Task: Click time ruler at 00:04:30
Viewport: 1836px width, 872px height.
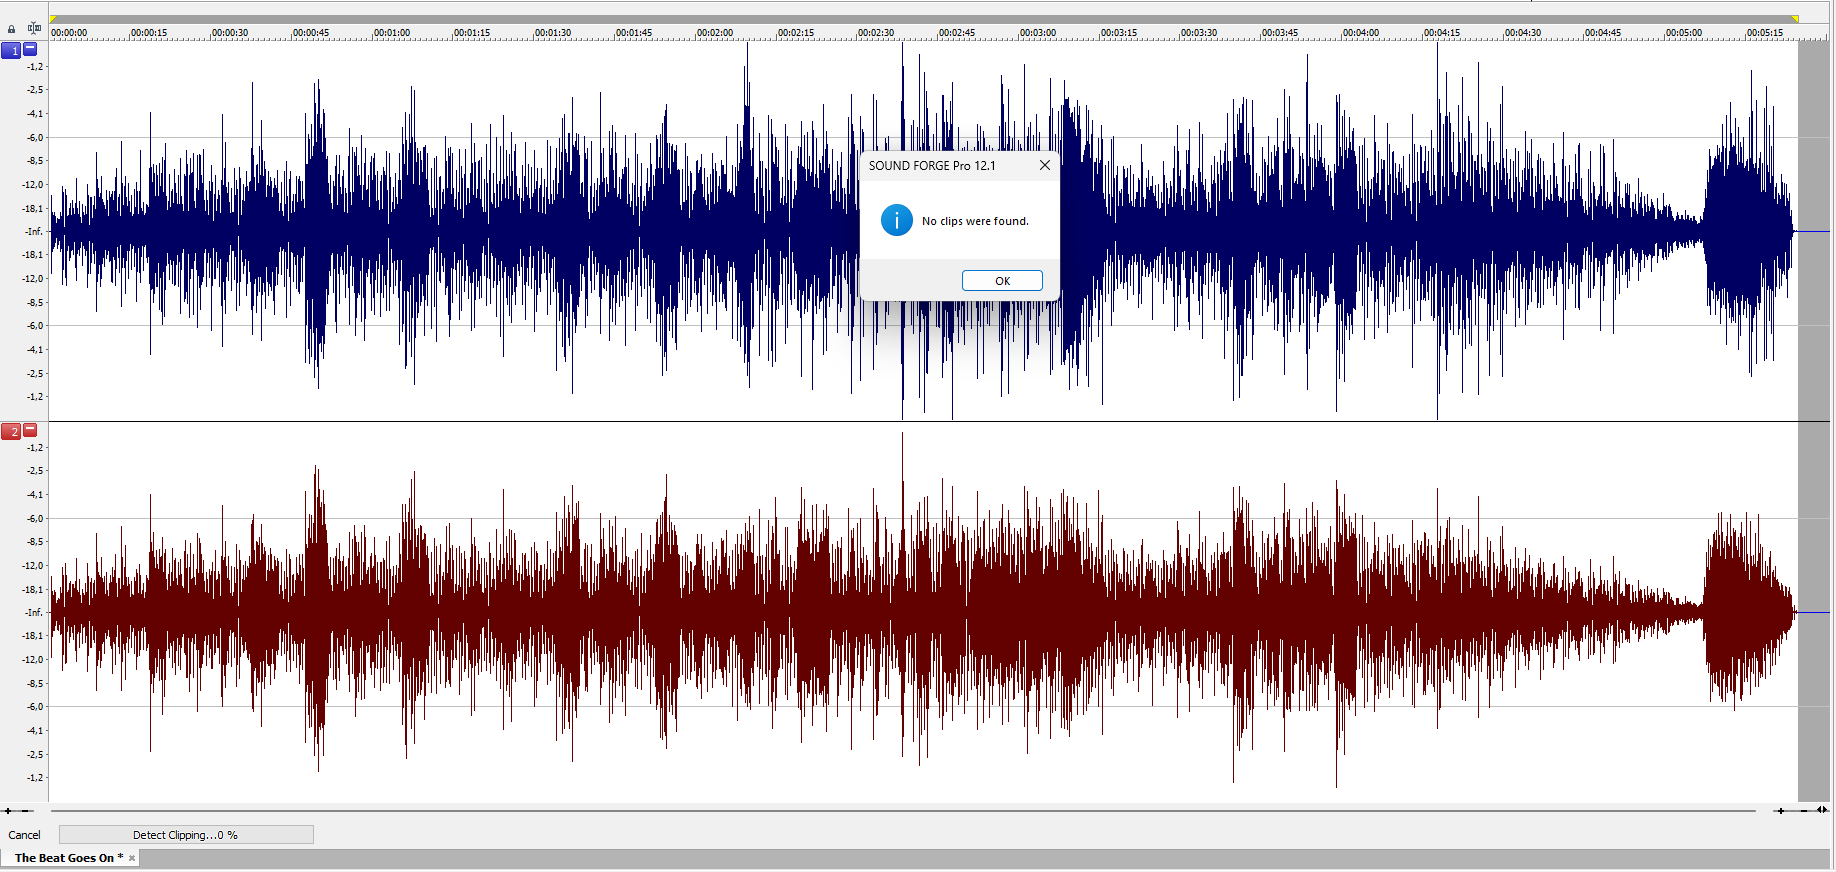Action: tap(1522, 33)
